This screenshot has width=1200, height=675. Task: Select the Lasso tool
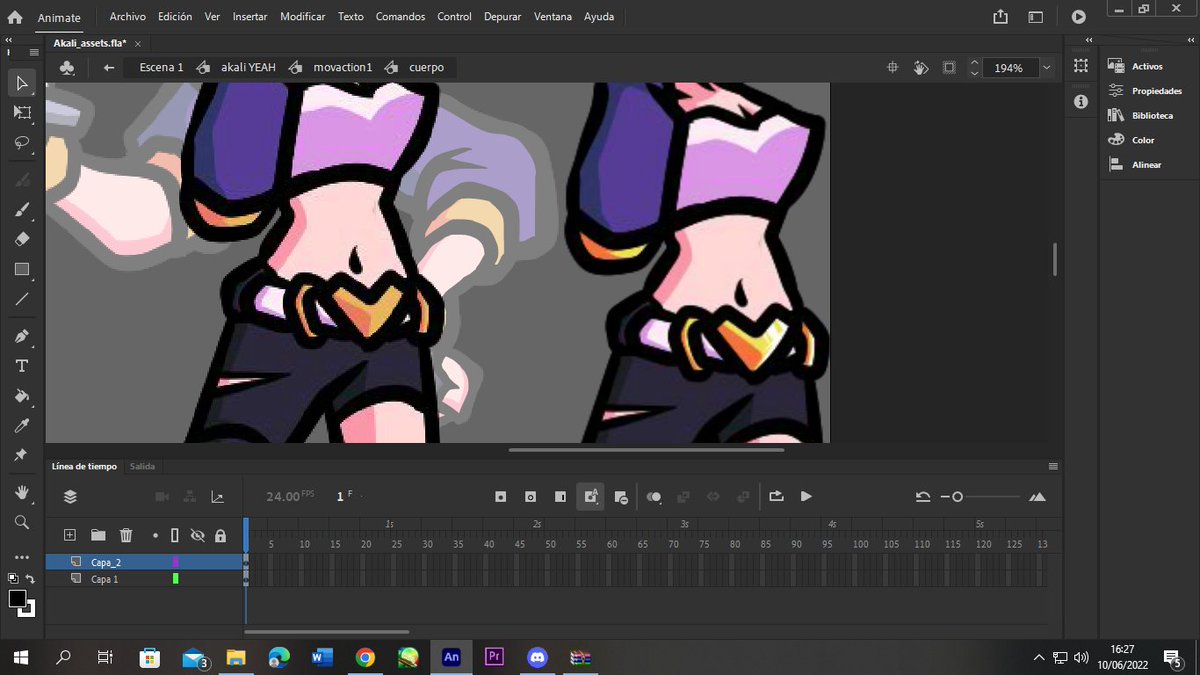(22, 142)
